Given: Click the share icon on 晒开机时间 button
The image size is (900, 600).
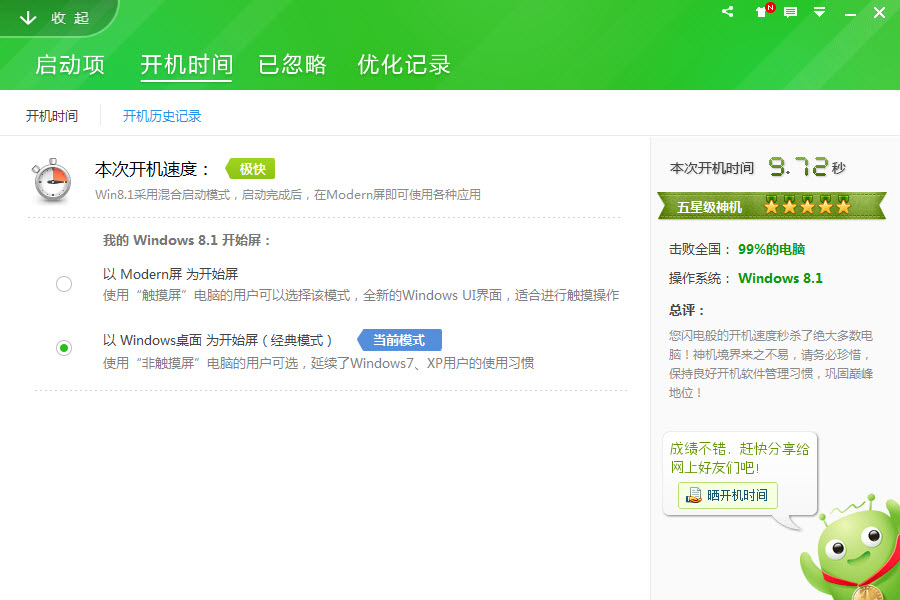Looking at the screenshot, I should pos(692,495).
